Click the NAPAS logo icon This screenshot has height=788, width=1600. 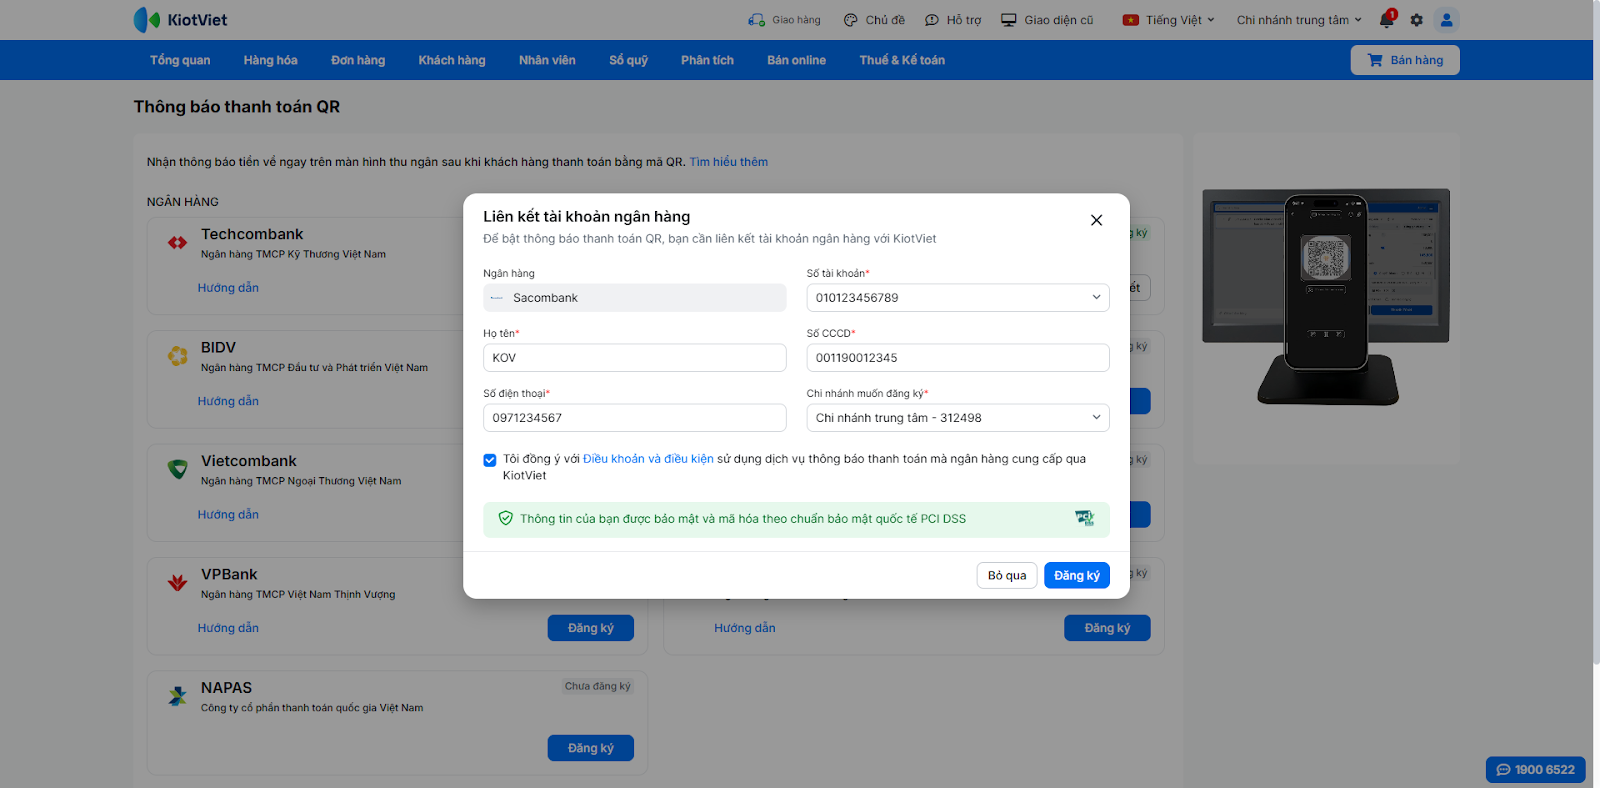pyautogui.click(x=178, y=696)
